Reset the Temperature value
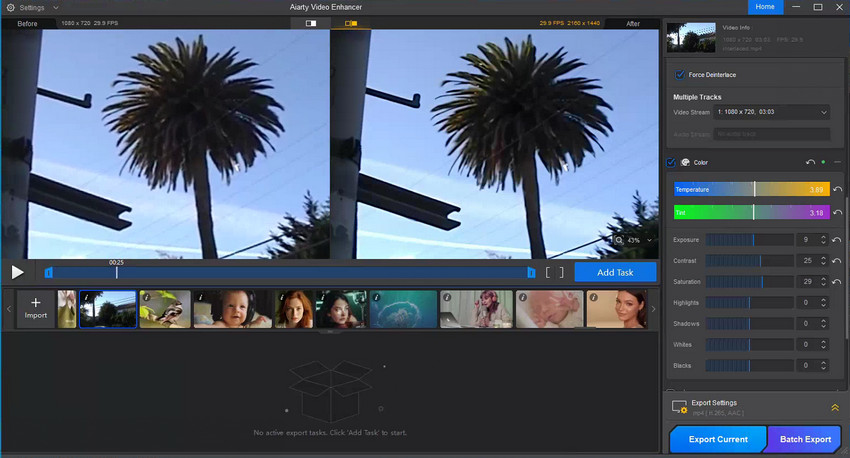The image size is (850, 458). pos(838,189)
